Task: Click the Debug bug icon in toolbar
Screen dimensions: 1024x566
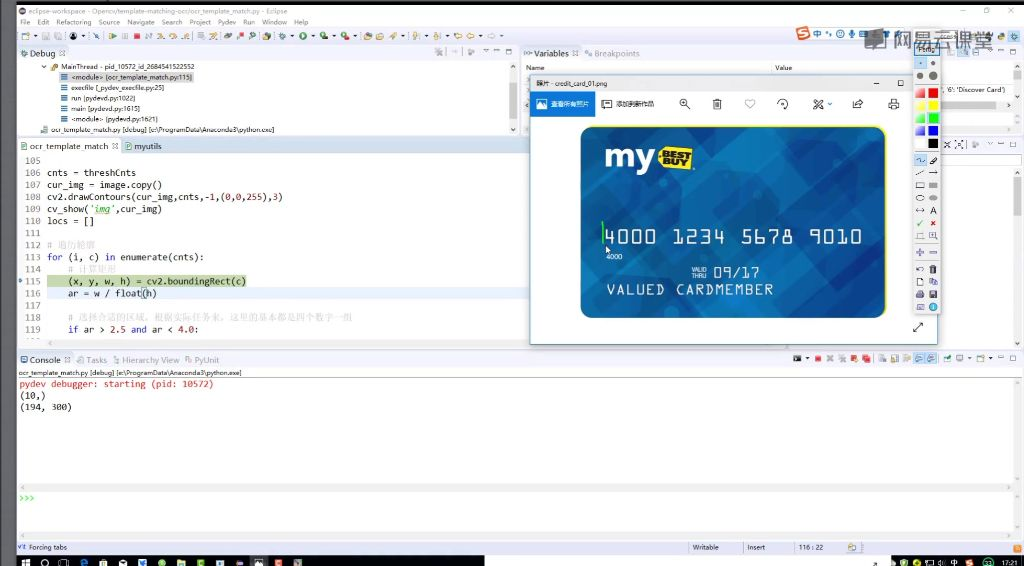Action: point(282,36)
